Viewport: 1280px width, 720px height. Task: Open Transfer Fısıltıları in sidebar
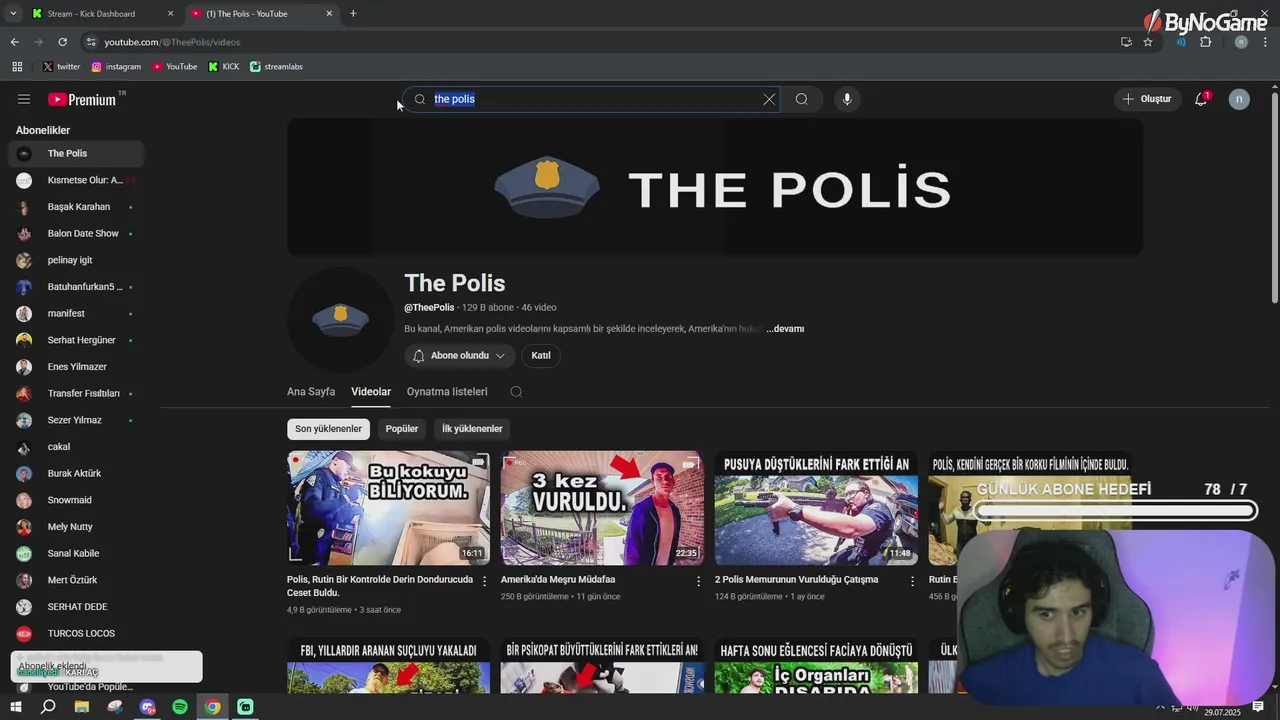pyautogui.click(x=76, y=394)
